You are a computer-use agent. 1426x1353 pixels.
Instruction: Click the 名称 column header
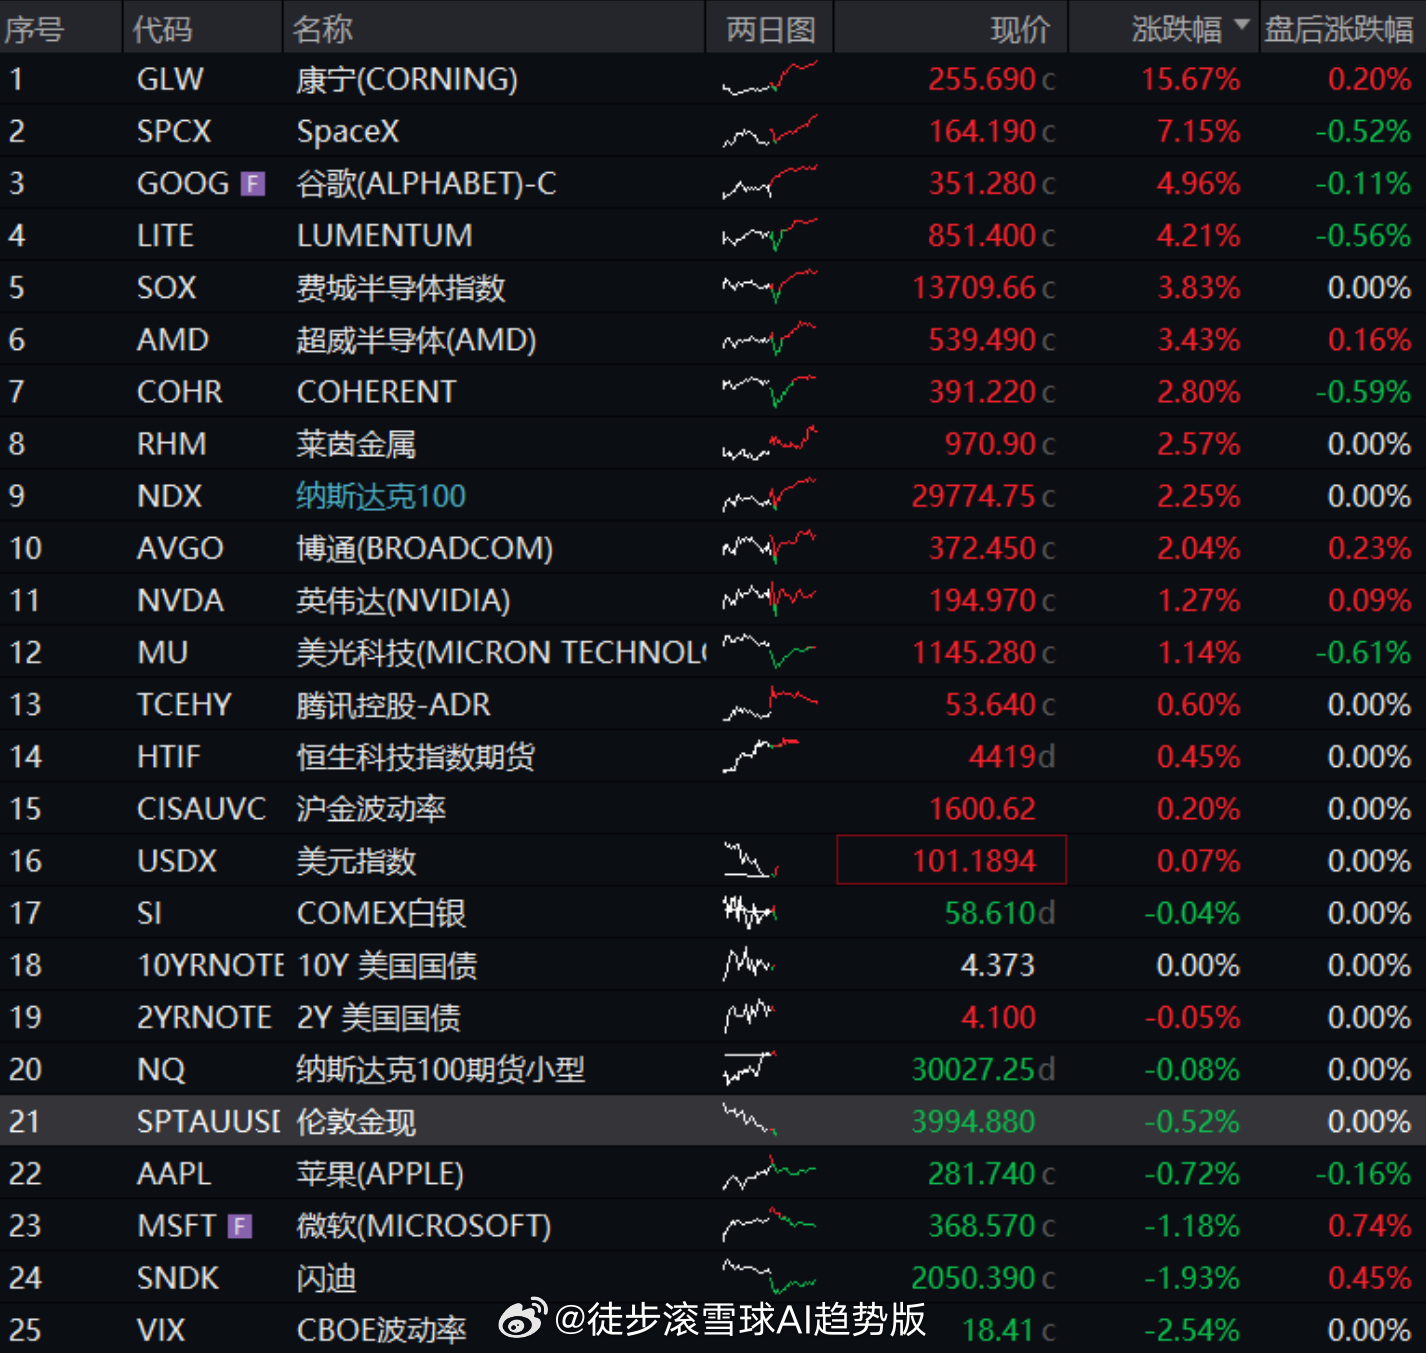tap(322, 29)
